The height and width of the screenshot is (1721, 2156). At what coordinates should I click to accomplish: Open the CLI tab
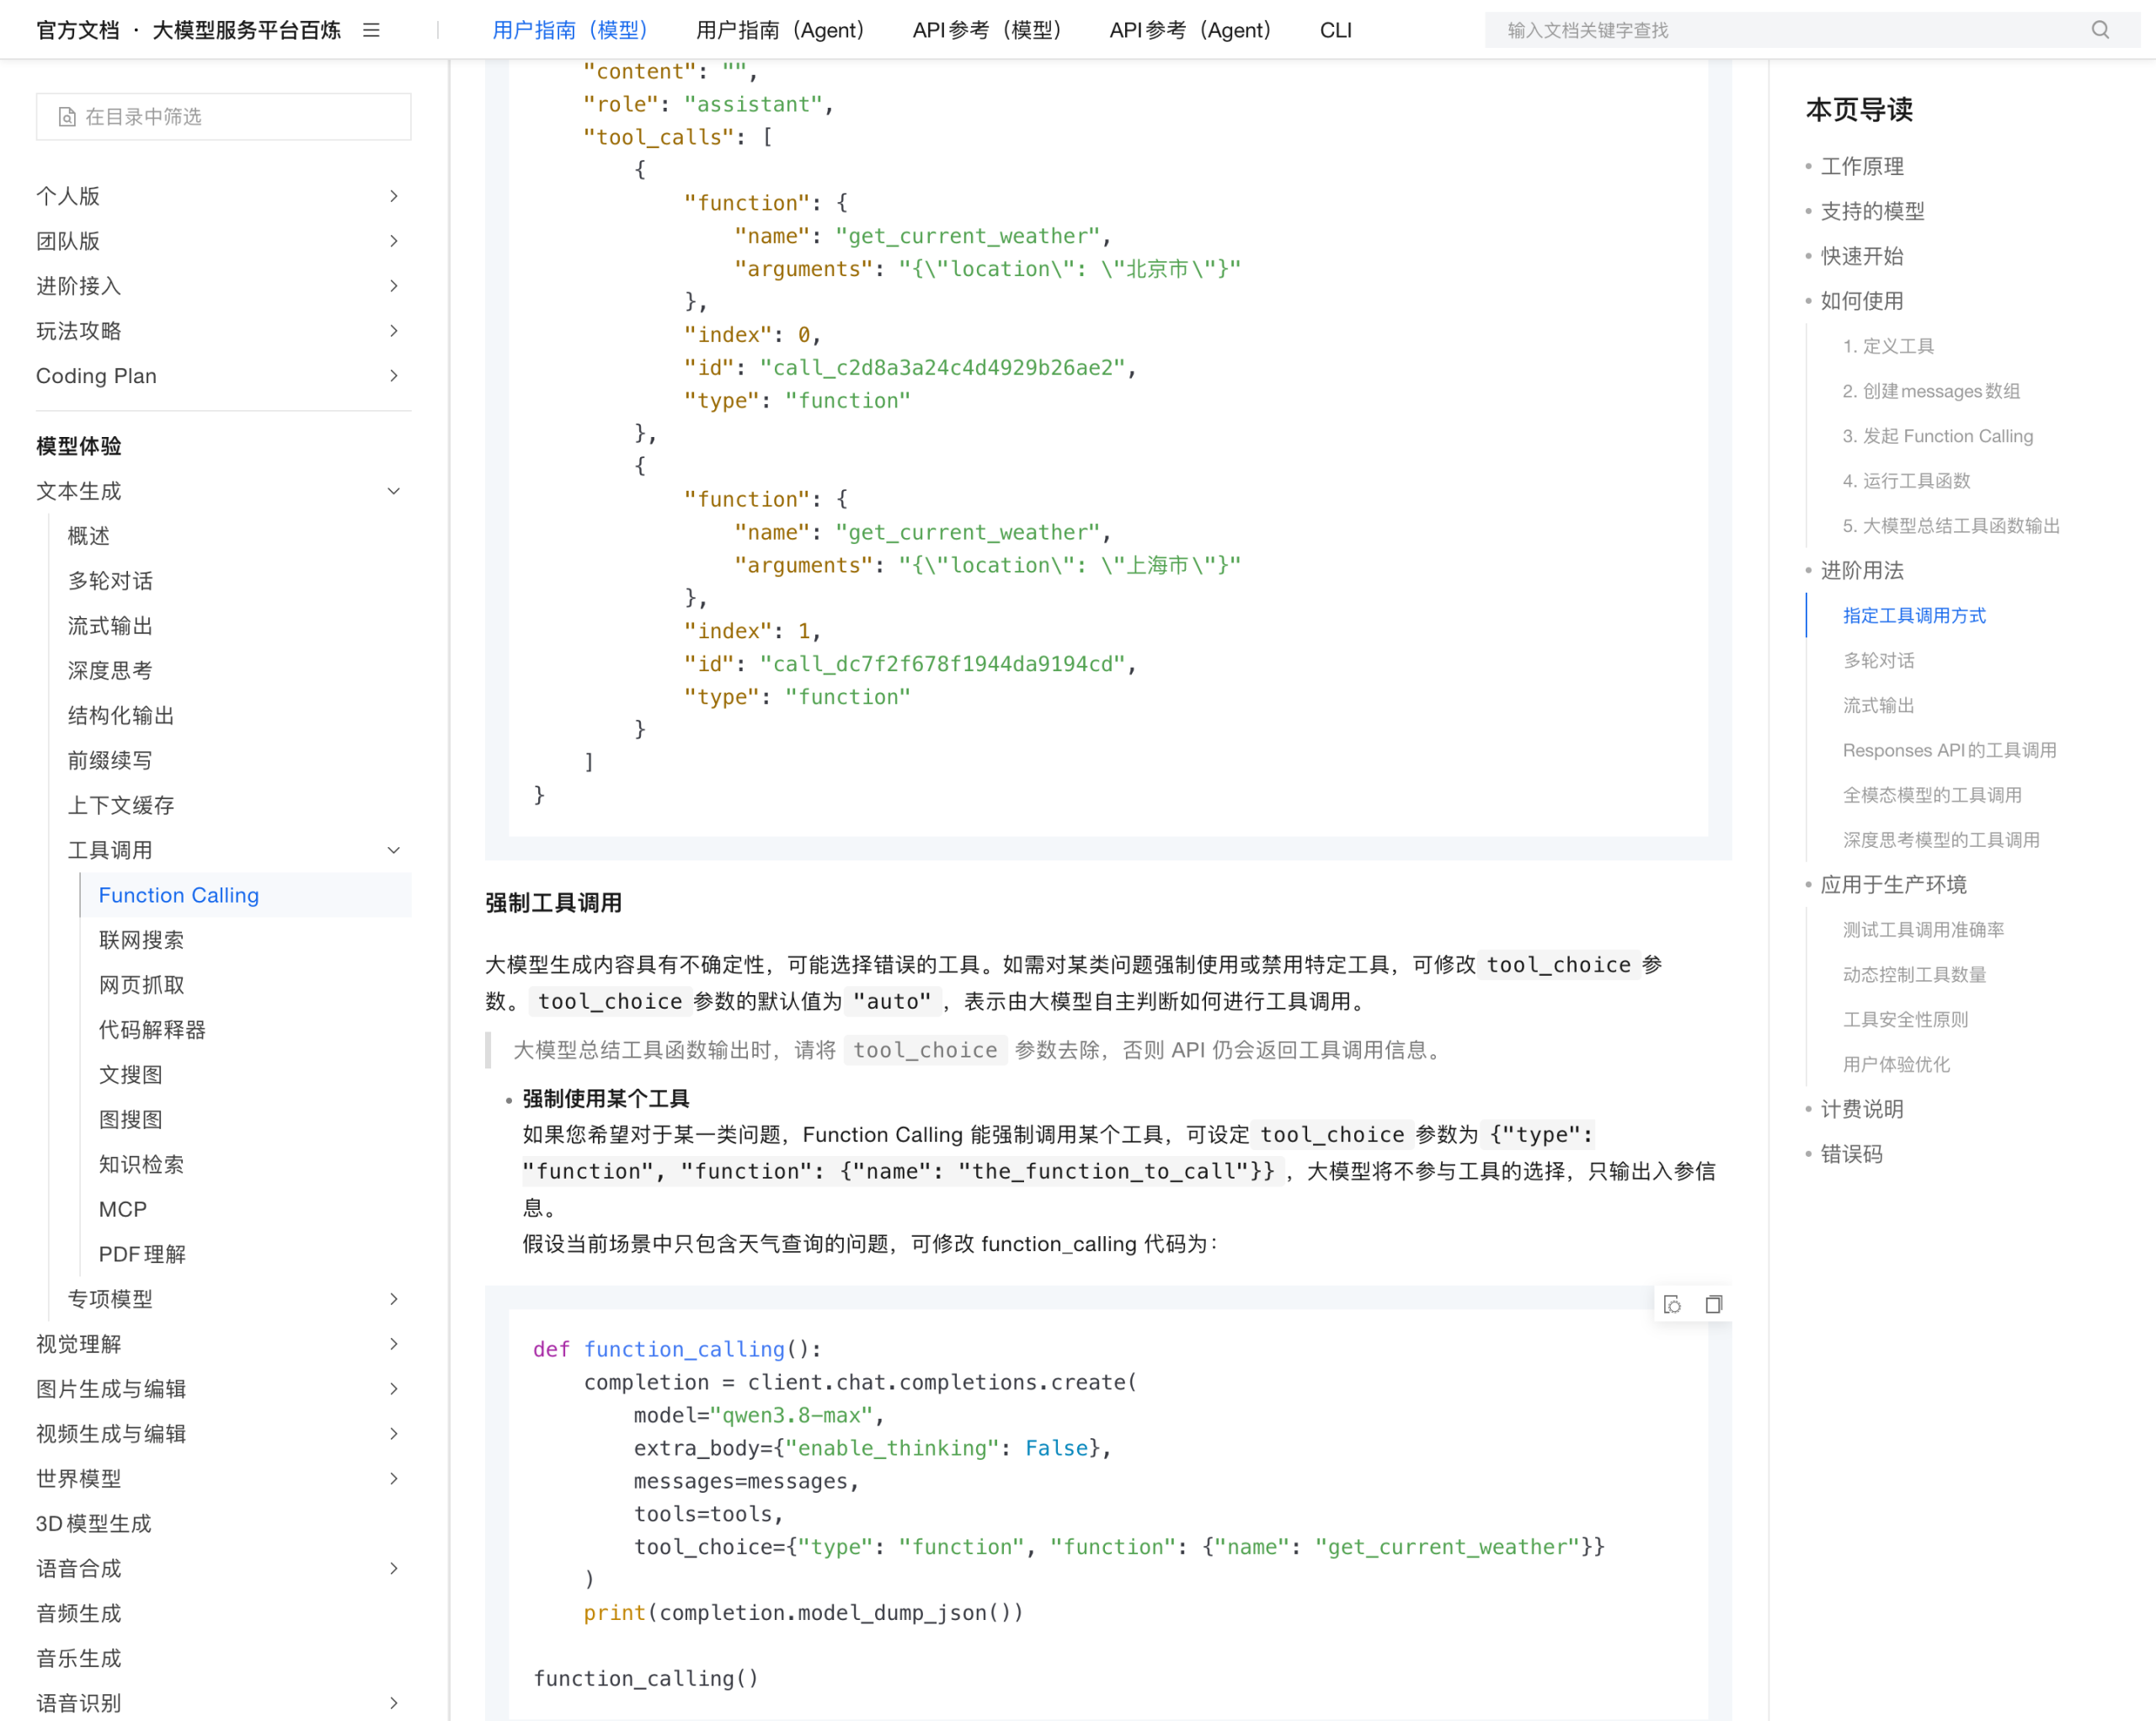point(1335,30)
